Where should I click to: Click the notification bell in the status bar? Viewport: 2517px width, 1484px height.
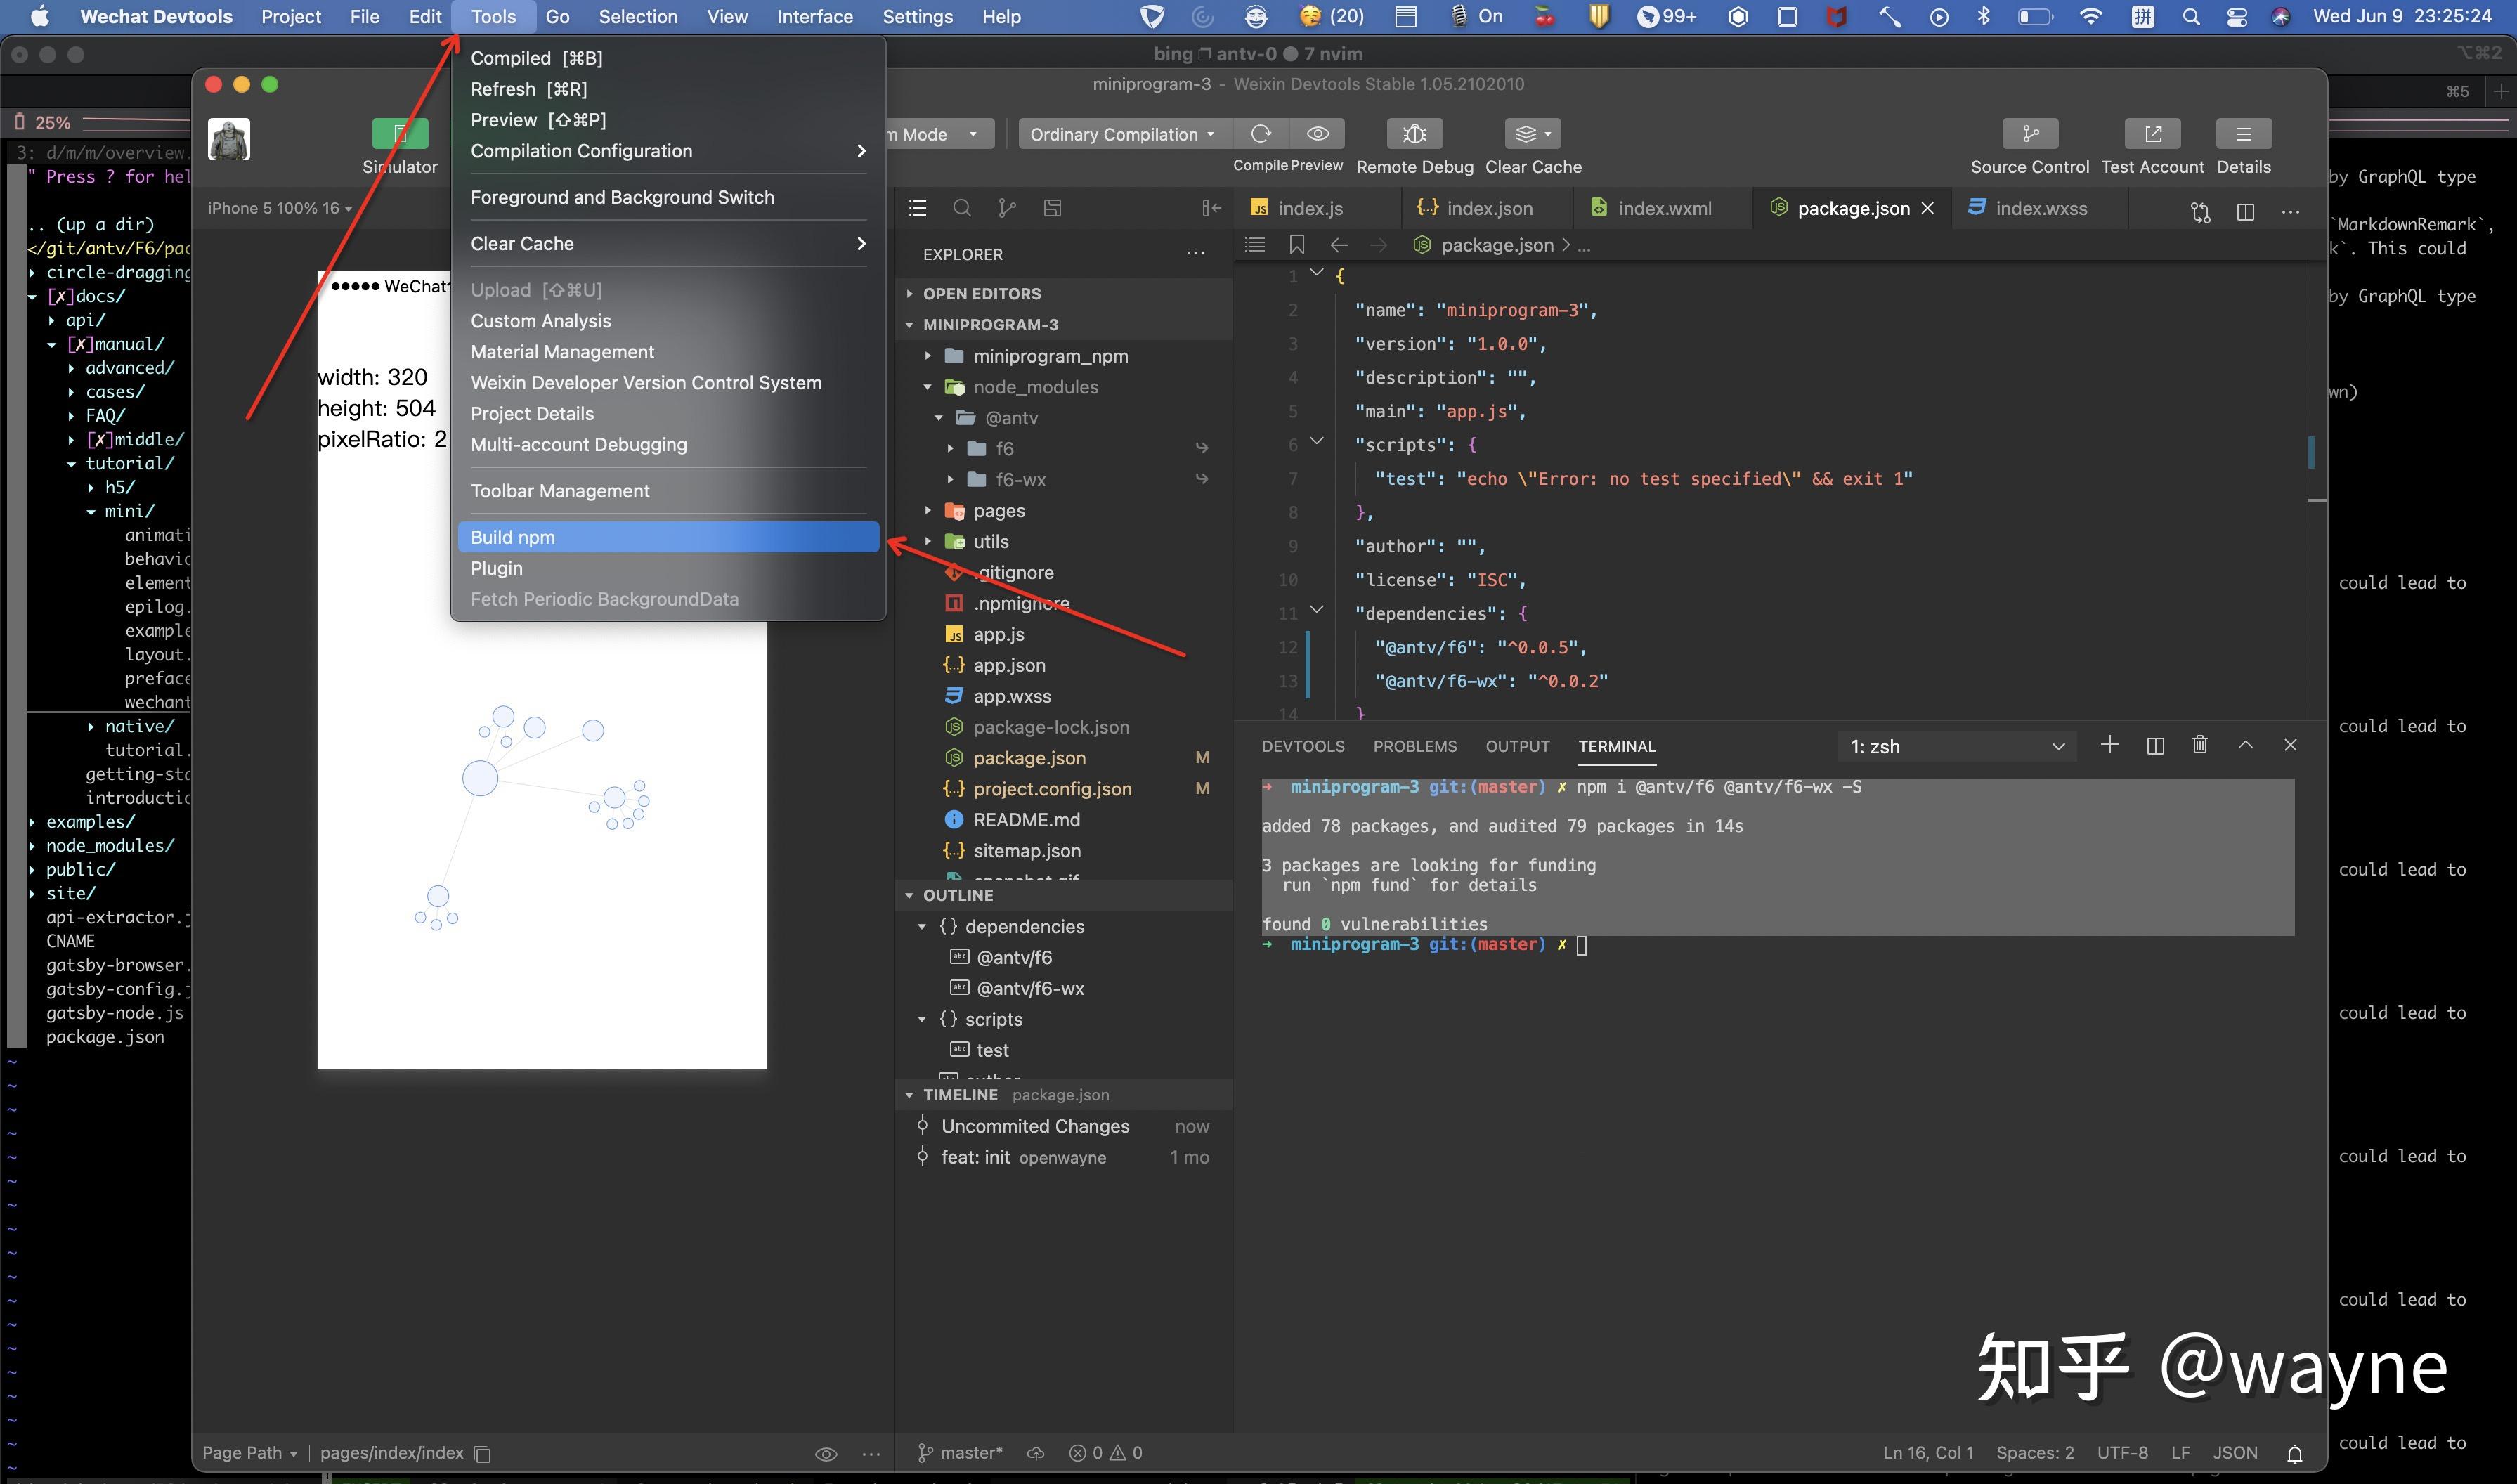(x=2294, y=1453)
